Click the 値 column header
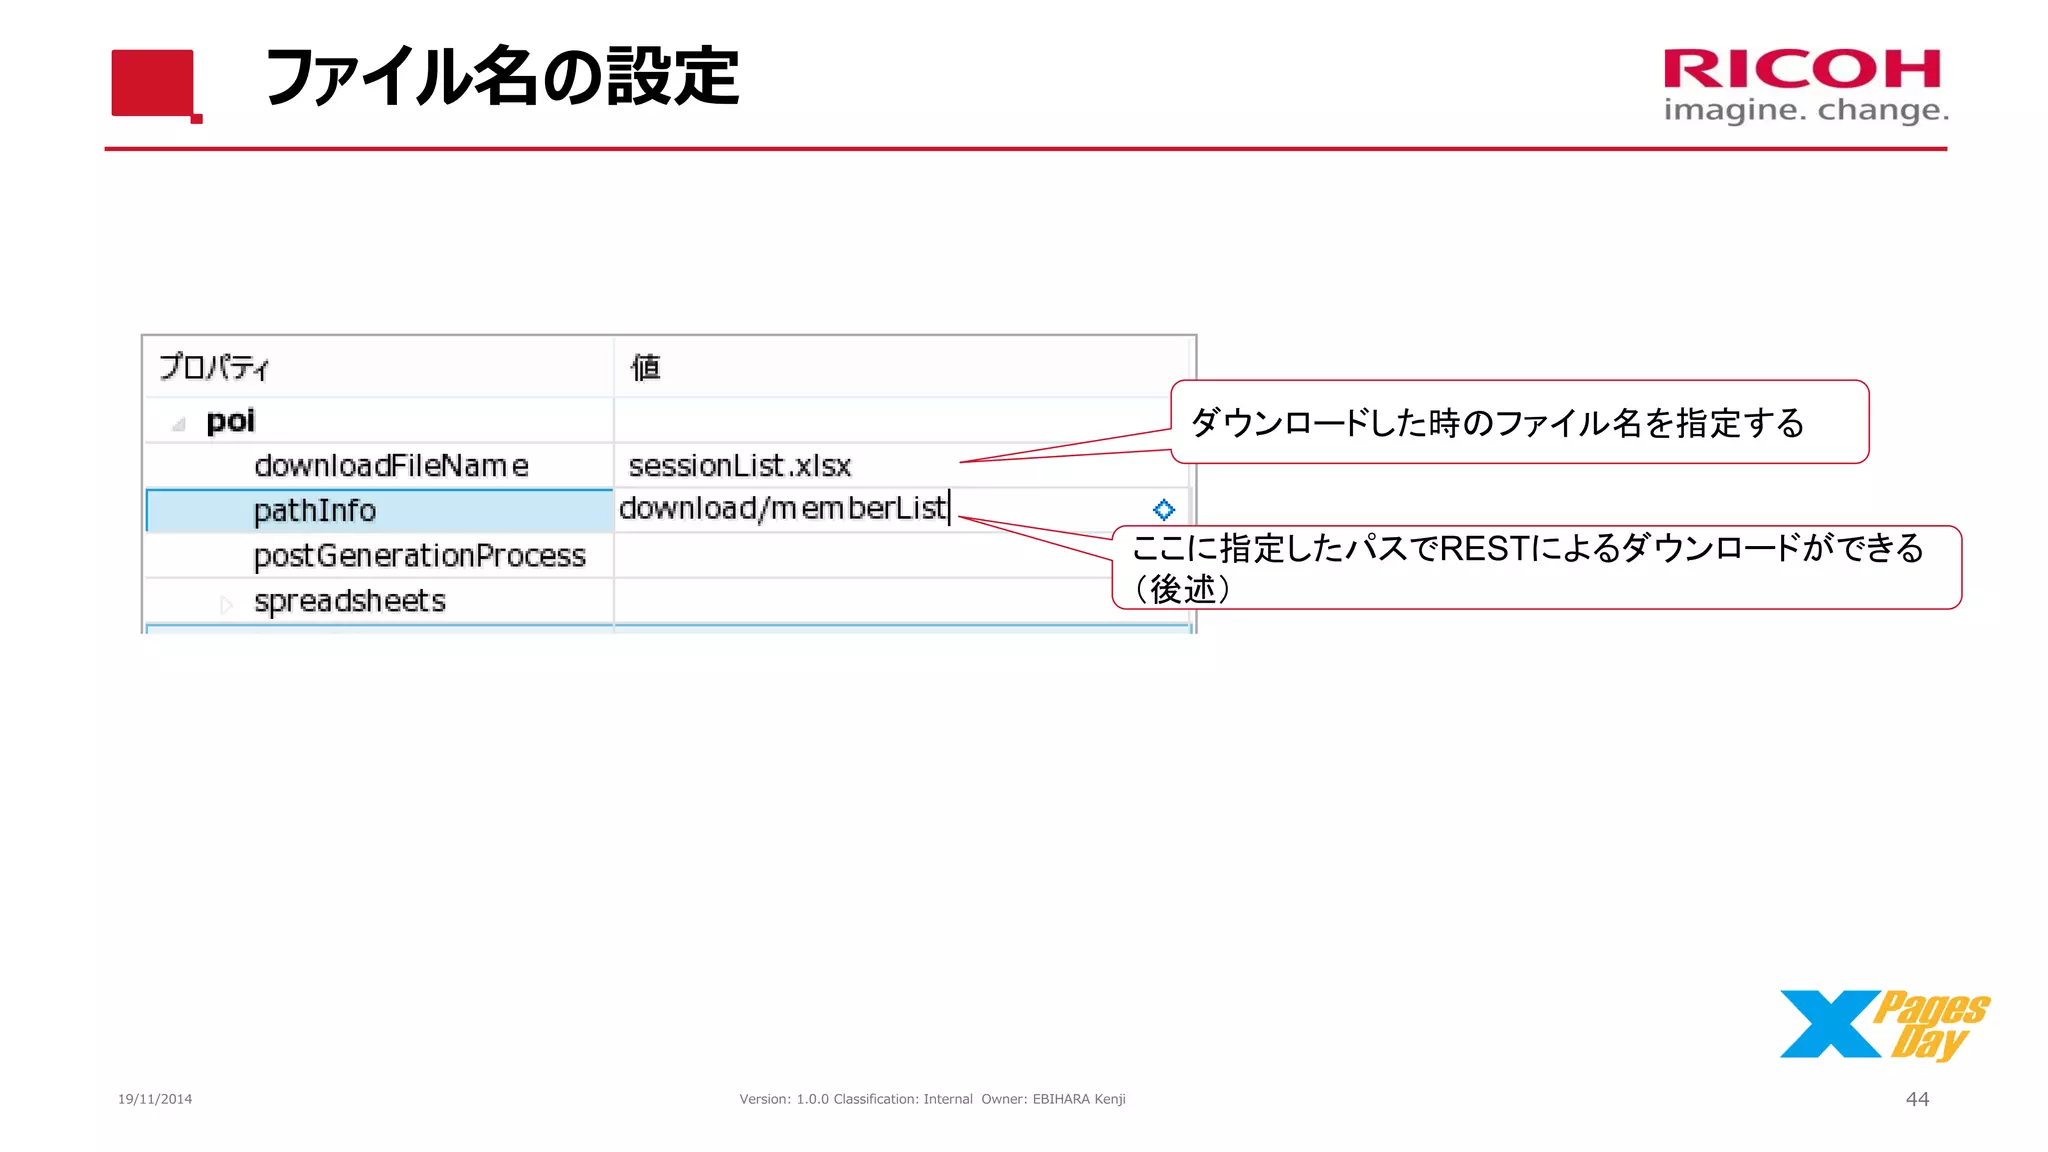The image size is (2048, 1152). tap(902, 367)
